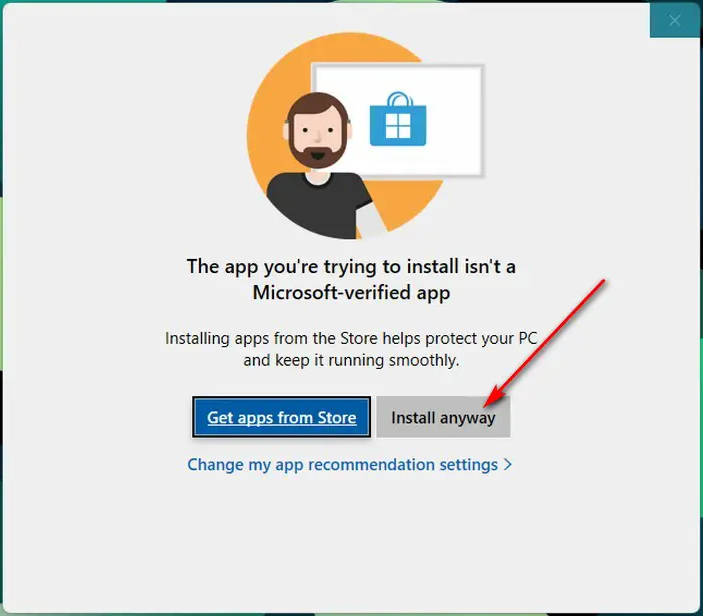
Task: Expand the chevron after recommendation settings
Action: coord(508,464)
